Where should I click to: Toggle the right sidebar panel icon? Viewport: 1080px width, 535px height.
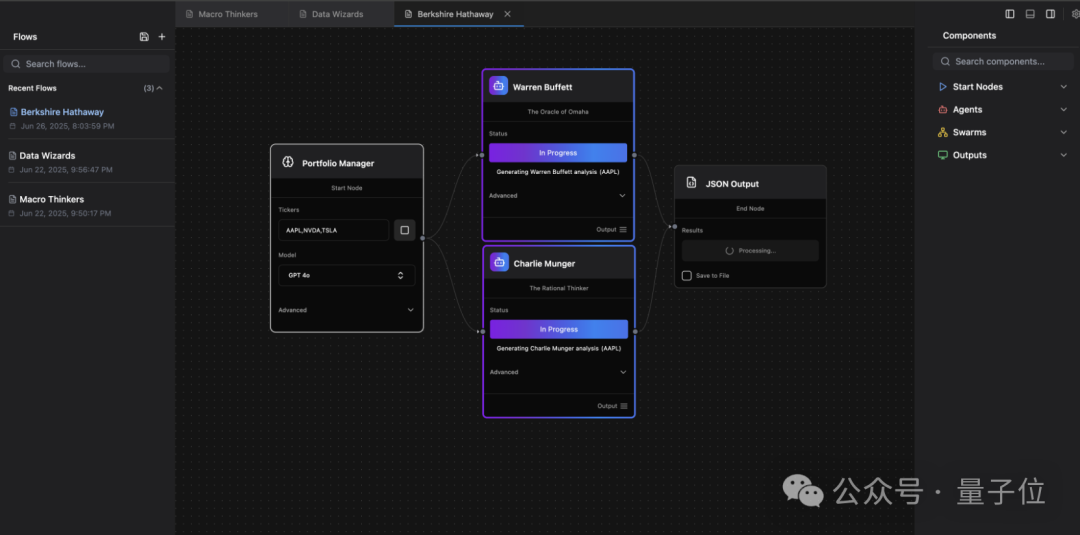[1050, 14]
